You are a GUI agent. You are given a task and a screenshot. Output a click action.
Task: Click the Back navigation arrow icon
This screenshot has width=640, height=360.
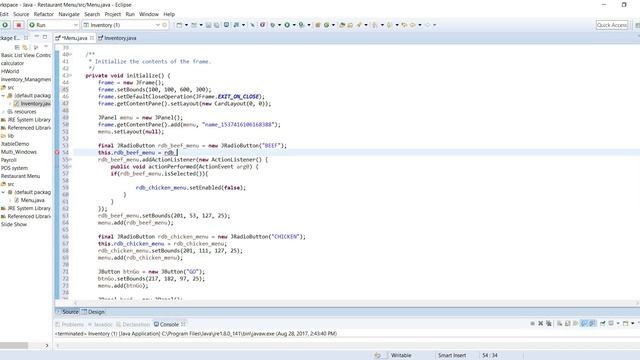[x=413, y=25]
